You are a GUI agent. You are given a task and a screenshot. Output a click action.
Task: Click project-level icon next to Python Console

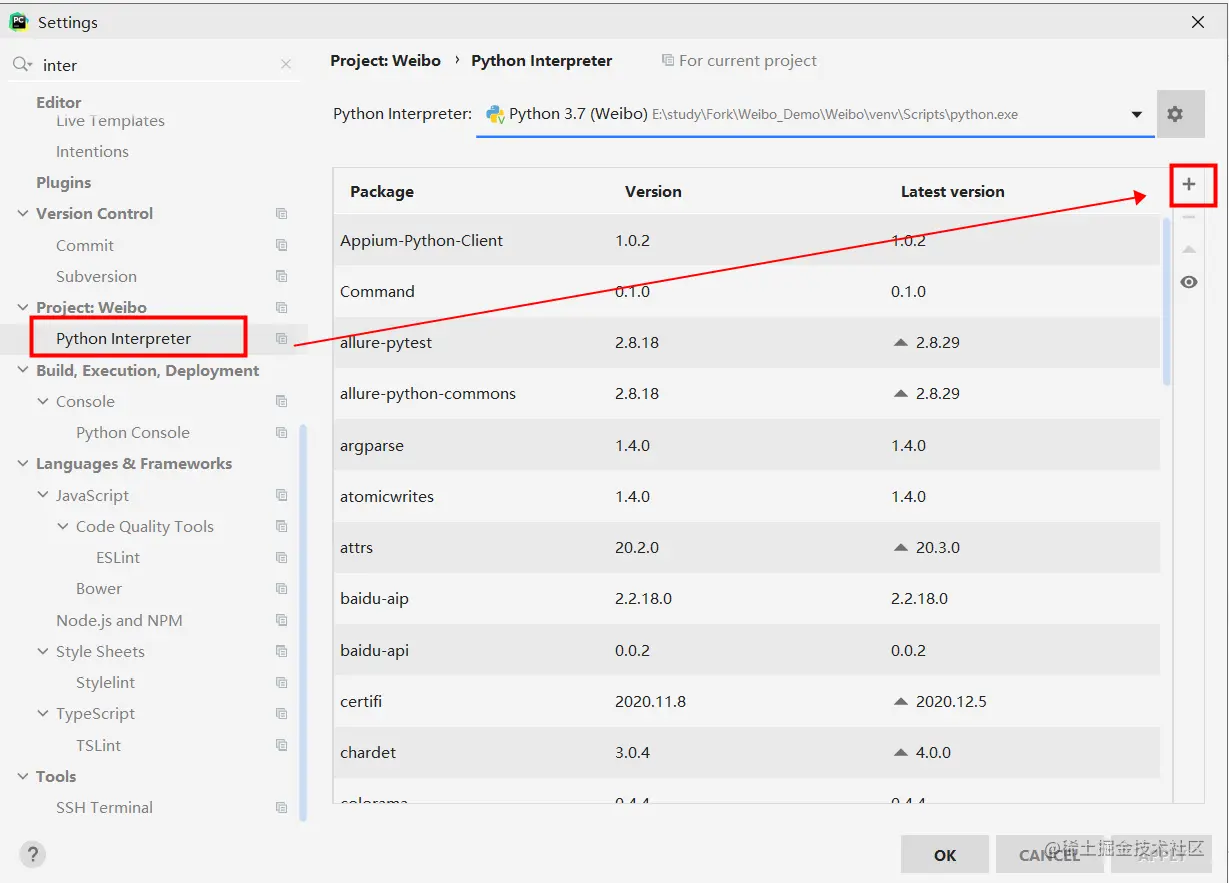point(282,433)
